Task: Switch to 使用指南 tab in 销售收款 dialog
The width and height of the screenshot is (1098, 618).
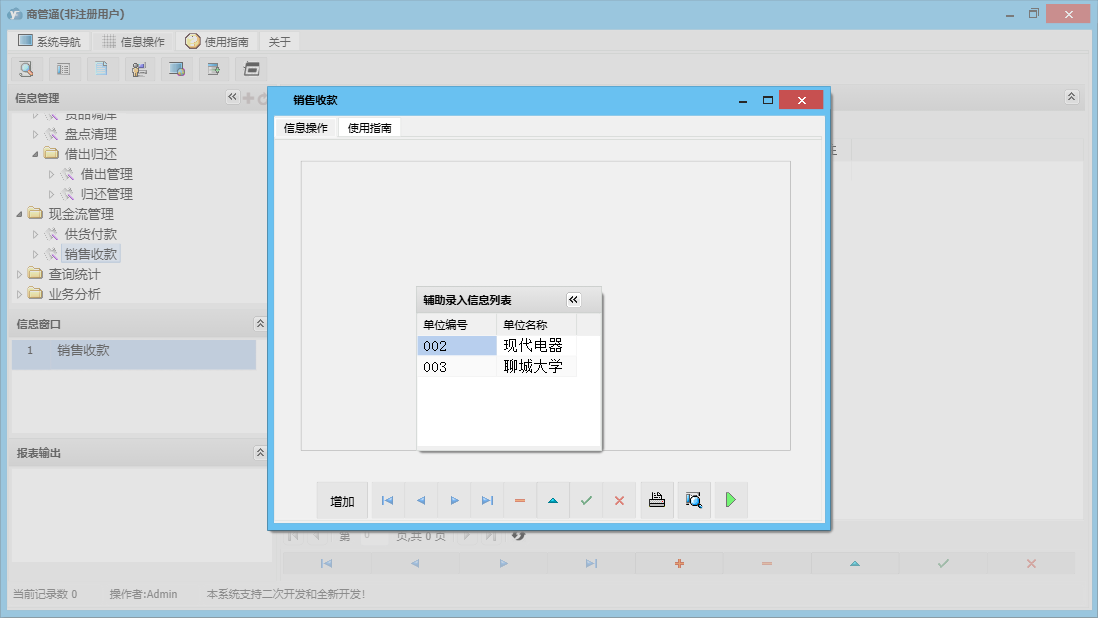Action: tap(370, 127)
